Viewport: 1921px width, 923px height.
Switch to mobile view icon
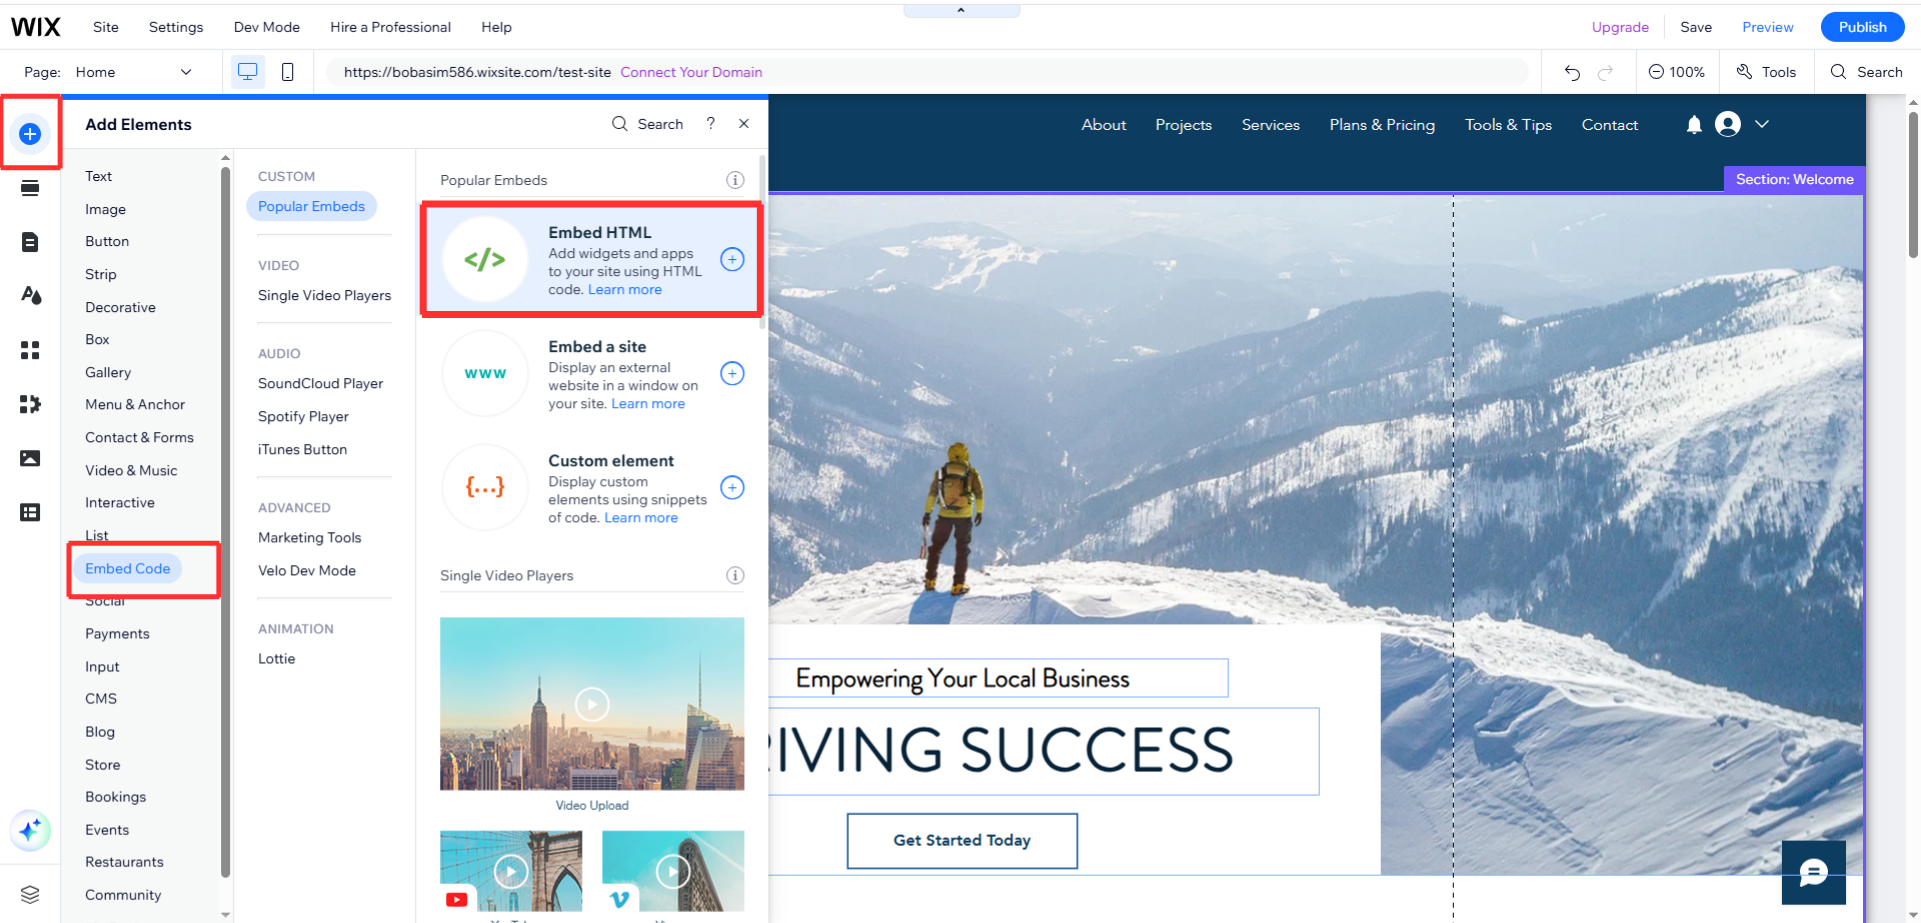[288, 72]
